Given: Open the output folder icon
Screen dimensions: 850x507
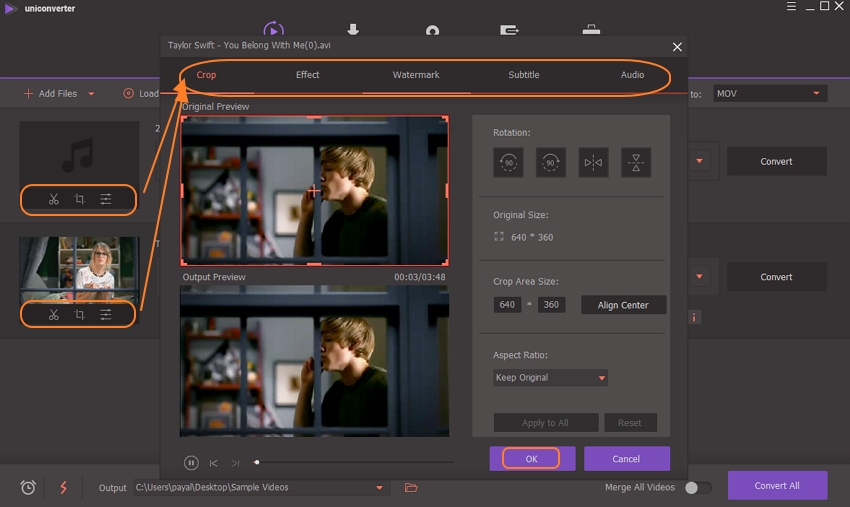Looking at the screenshot, I should pyautogui.click(x=410, y=487).
